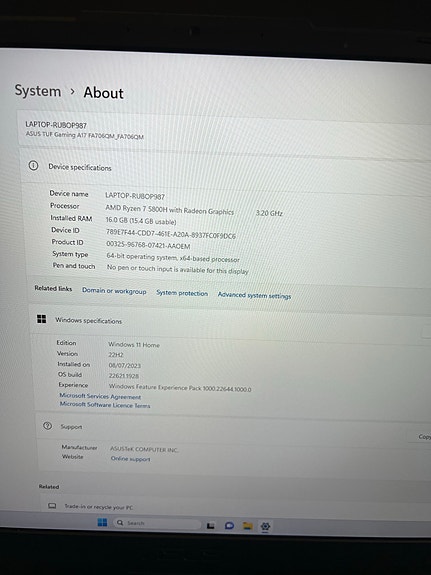Open File Explorer from the taskbar
The image size is (431, 575).
click(248, 526)
